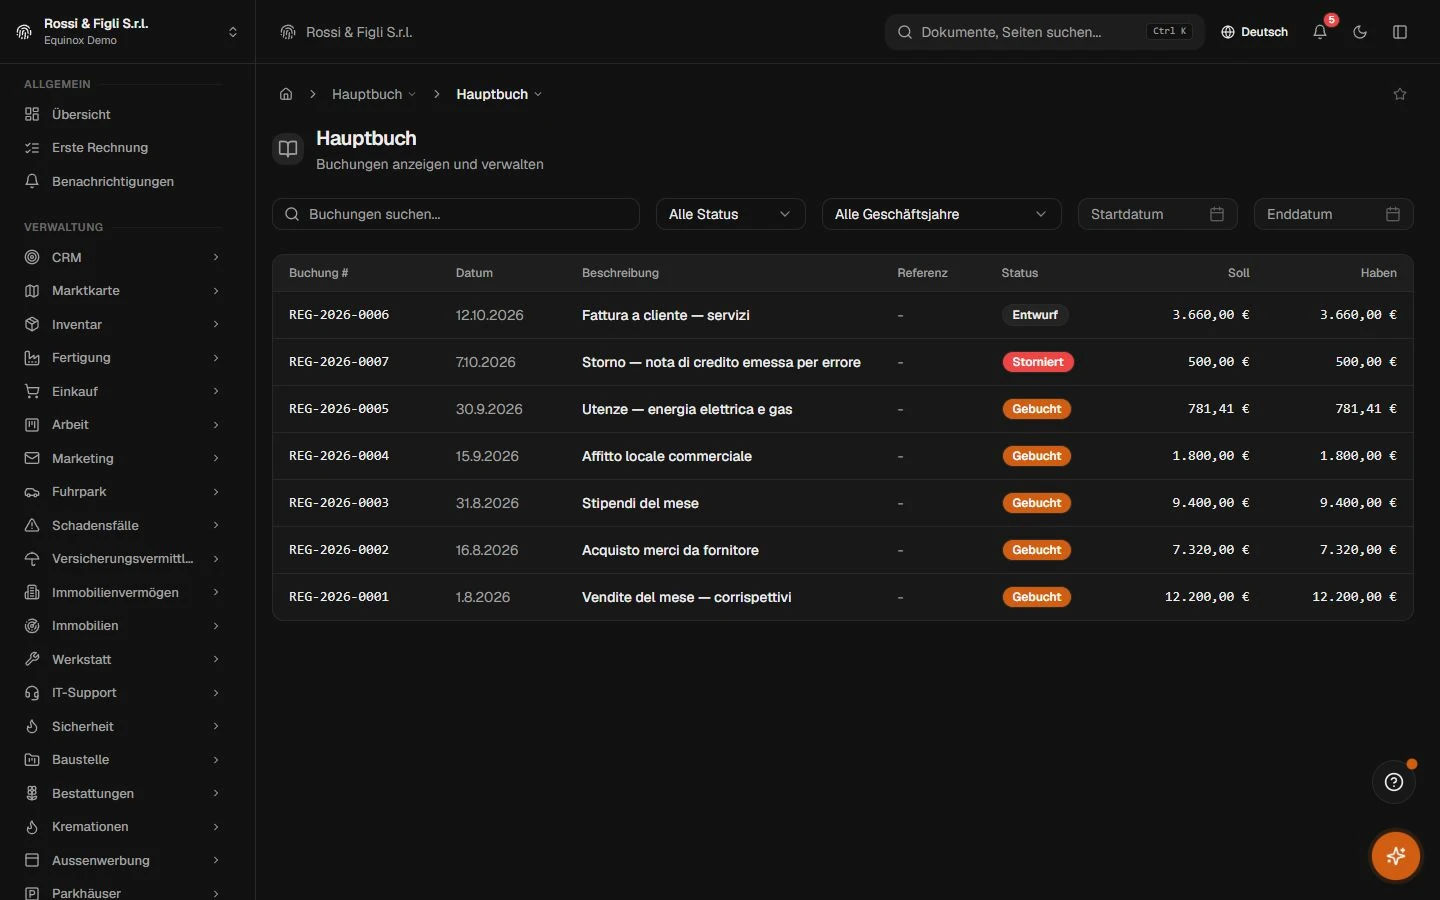Expand the Fertigung sidebar section

point(122,358)
